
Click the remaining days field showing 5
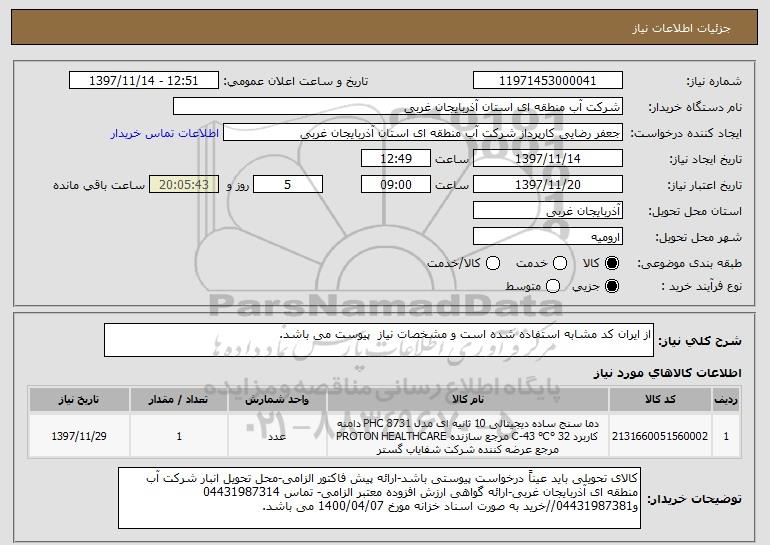[x=288, y=185]
